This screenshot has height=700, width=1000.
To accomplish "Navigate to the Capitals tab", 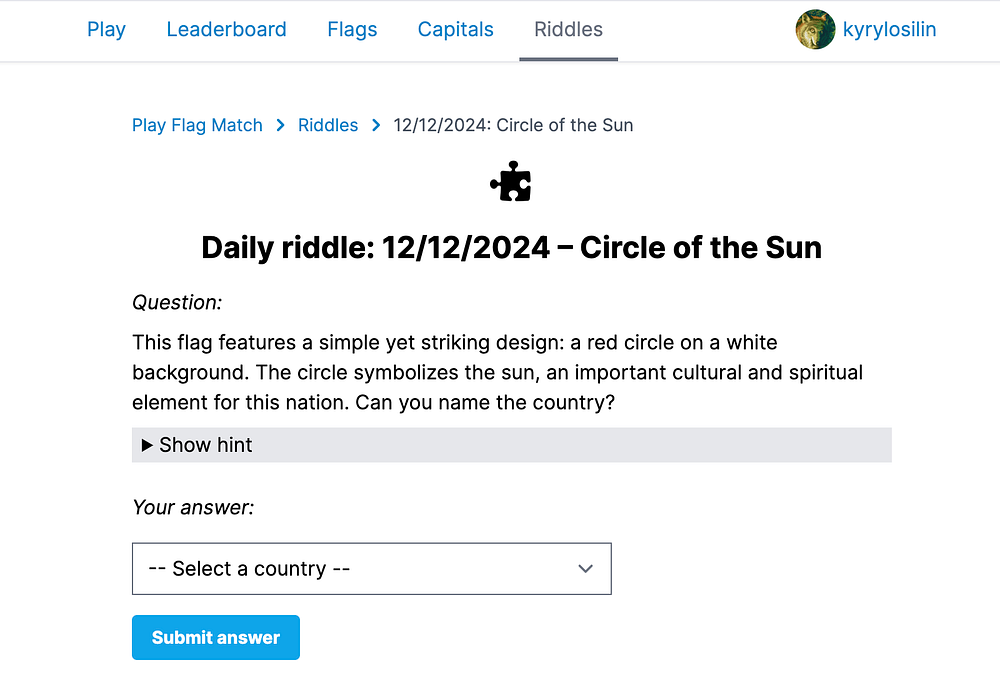I will point(455,30).
